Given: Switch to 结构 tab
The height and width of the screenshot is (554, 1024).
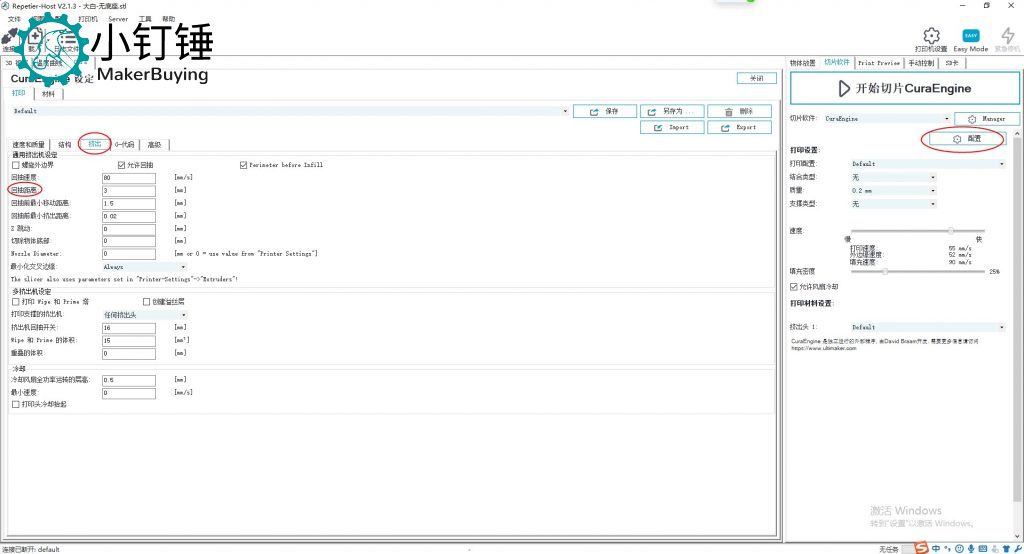Looking at the screenshot, I should pos(65,144).
